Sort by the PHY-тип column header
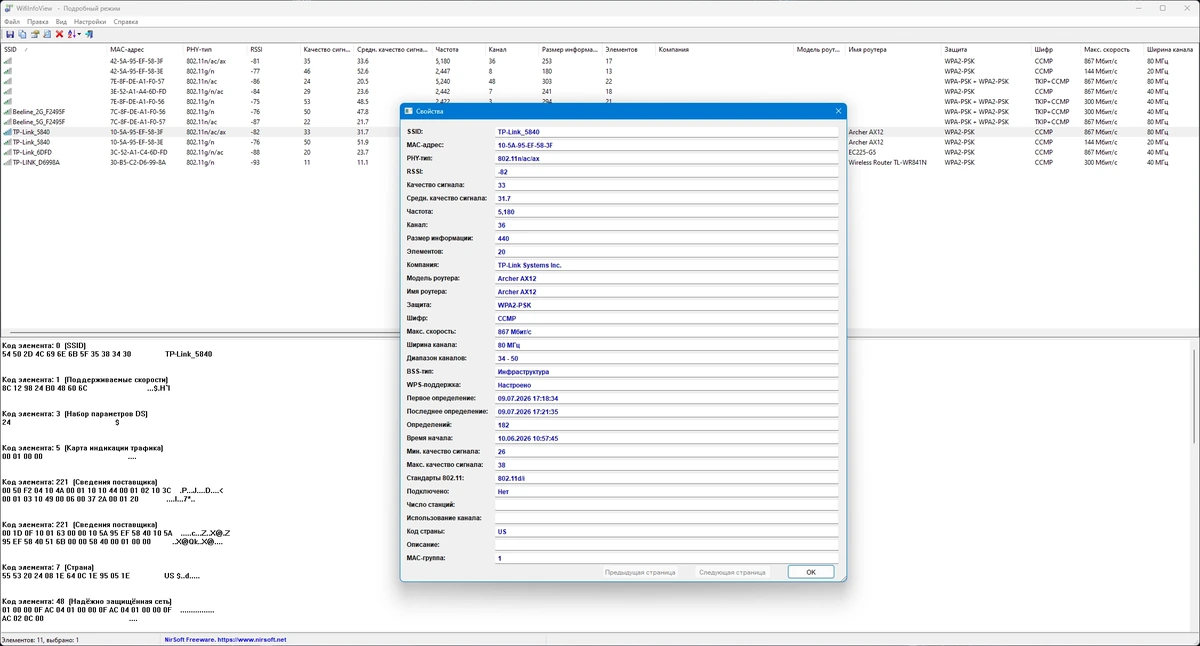1200x646 pixels. click(x=215, y=49)
